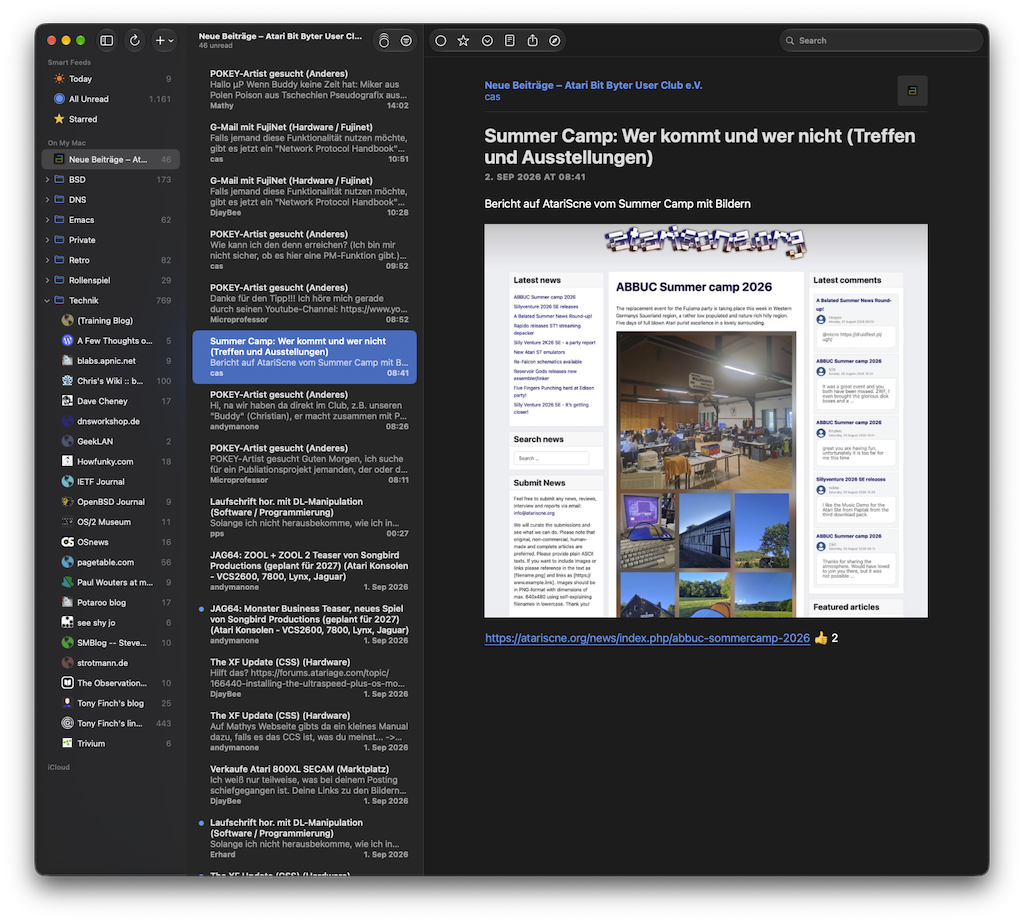This screenshot has width=1024, height=922.
Task: Expand the Private folder
Action: pos(47,240)
